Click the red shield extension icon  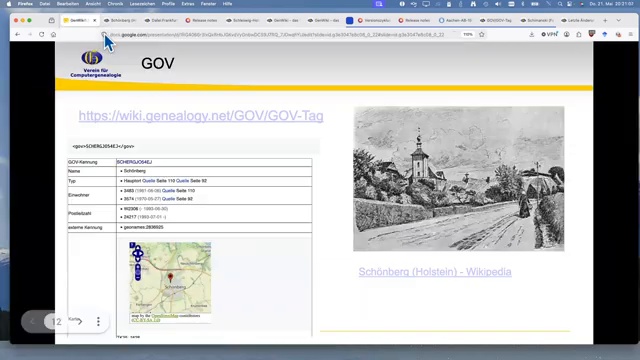591,34
